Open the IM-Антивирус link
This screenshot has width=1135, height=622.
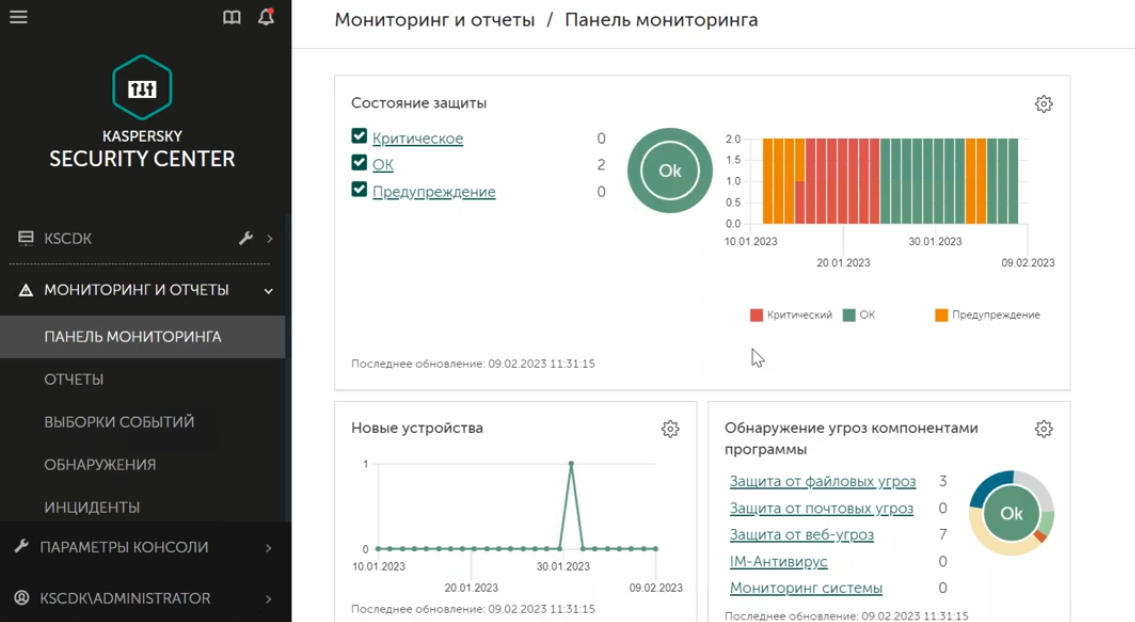(x=778, y=561)
